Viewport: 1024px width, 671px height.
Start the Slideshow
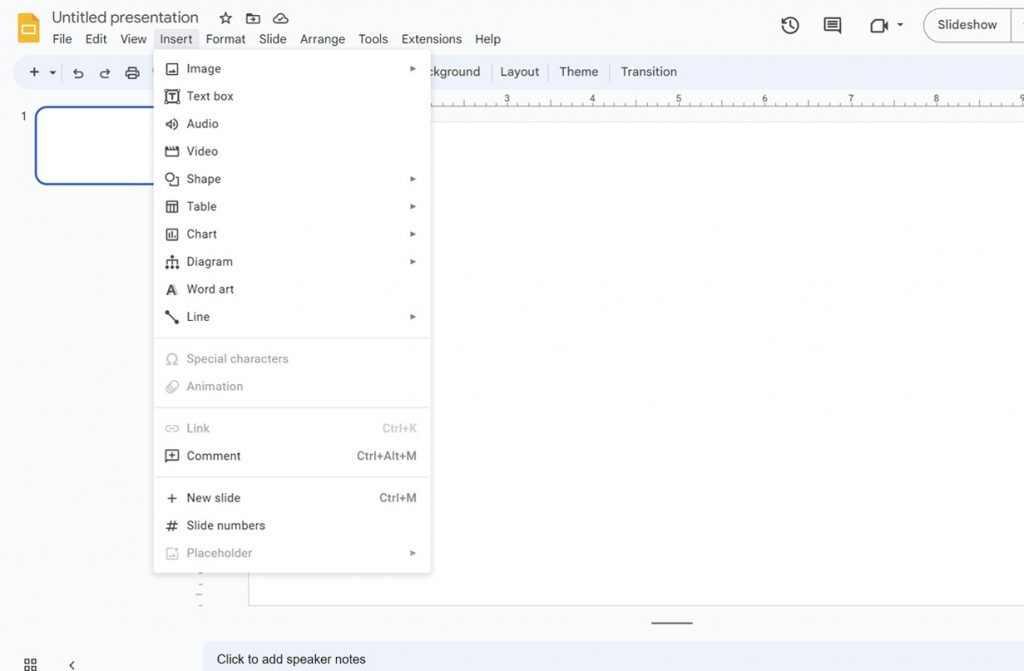(967, 25)
